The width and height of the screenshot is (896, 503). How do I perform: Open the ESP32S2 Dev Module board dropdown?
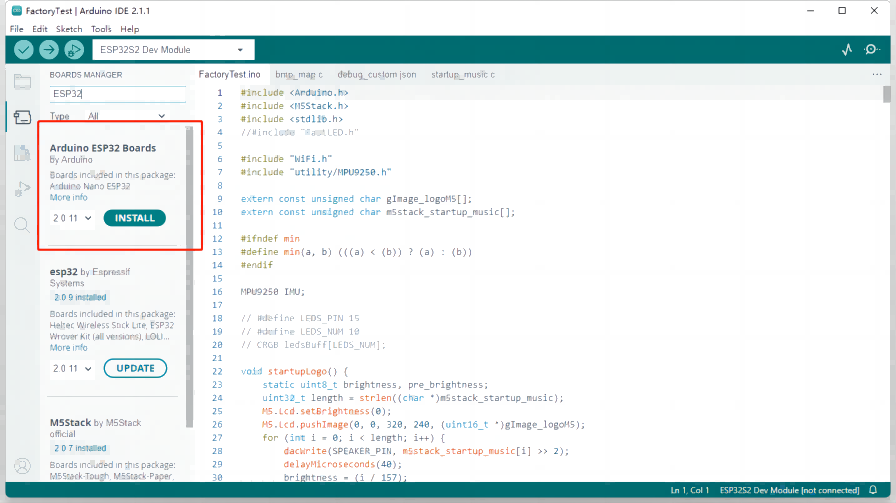coord(173,50)
